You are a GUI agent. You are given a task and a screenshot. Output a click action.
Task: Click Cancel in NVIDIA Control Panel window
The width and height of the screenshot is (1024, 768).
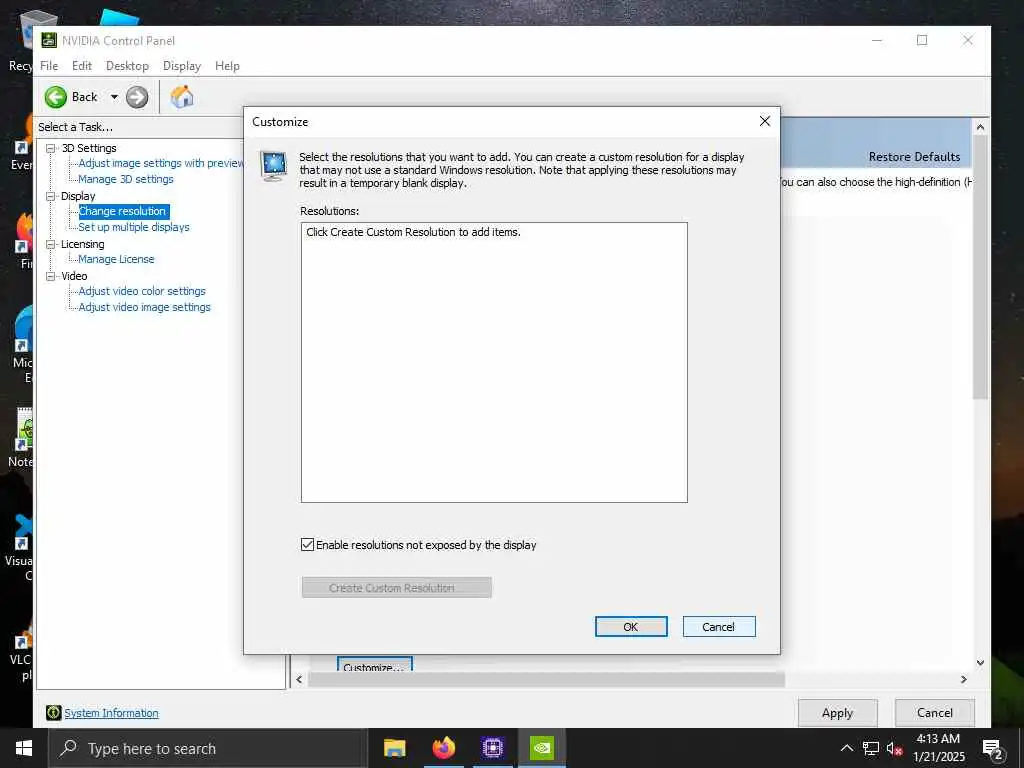(935, 712)
